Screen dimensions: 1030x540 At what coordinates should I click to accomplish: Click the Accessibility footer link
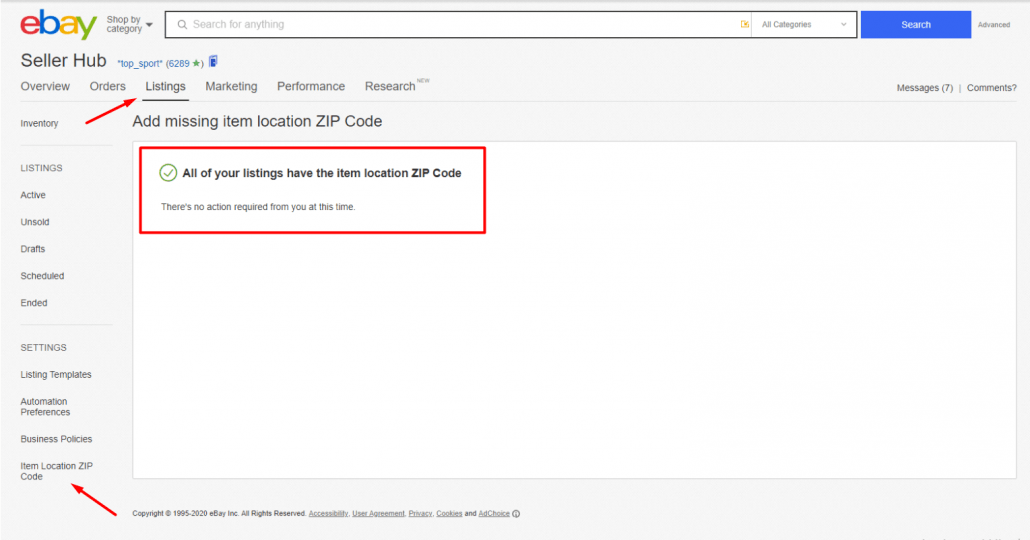coord(328,514)
